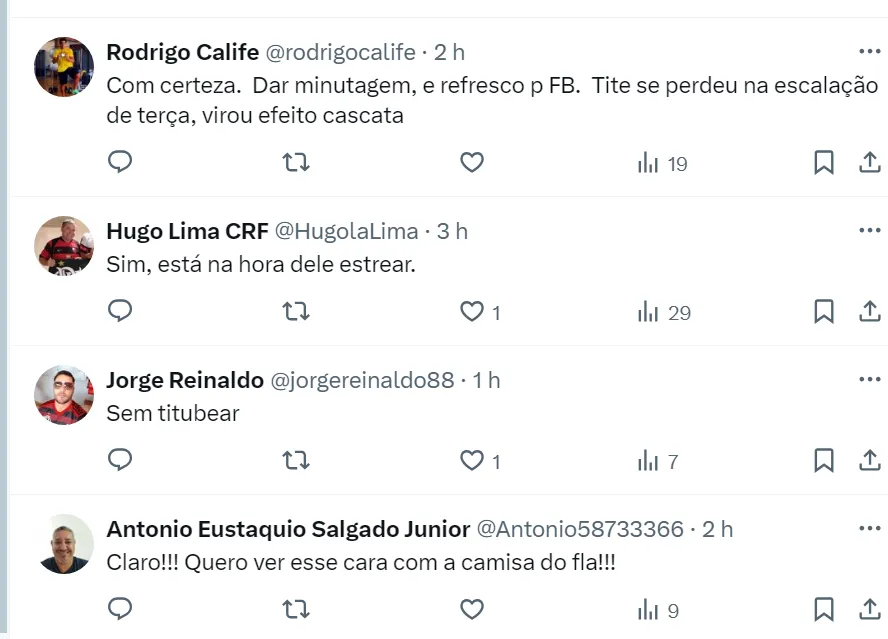Reply to Rodrigo Calife's tweet

[x=120, y=162]
